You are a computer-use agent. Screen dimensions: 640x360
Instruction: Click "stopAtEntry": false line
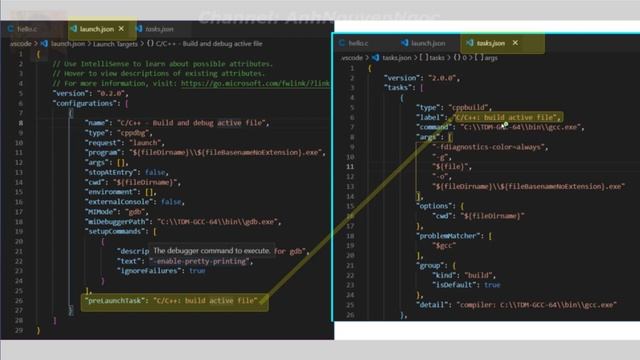[127, 172]
